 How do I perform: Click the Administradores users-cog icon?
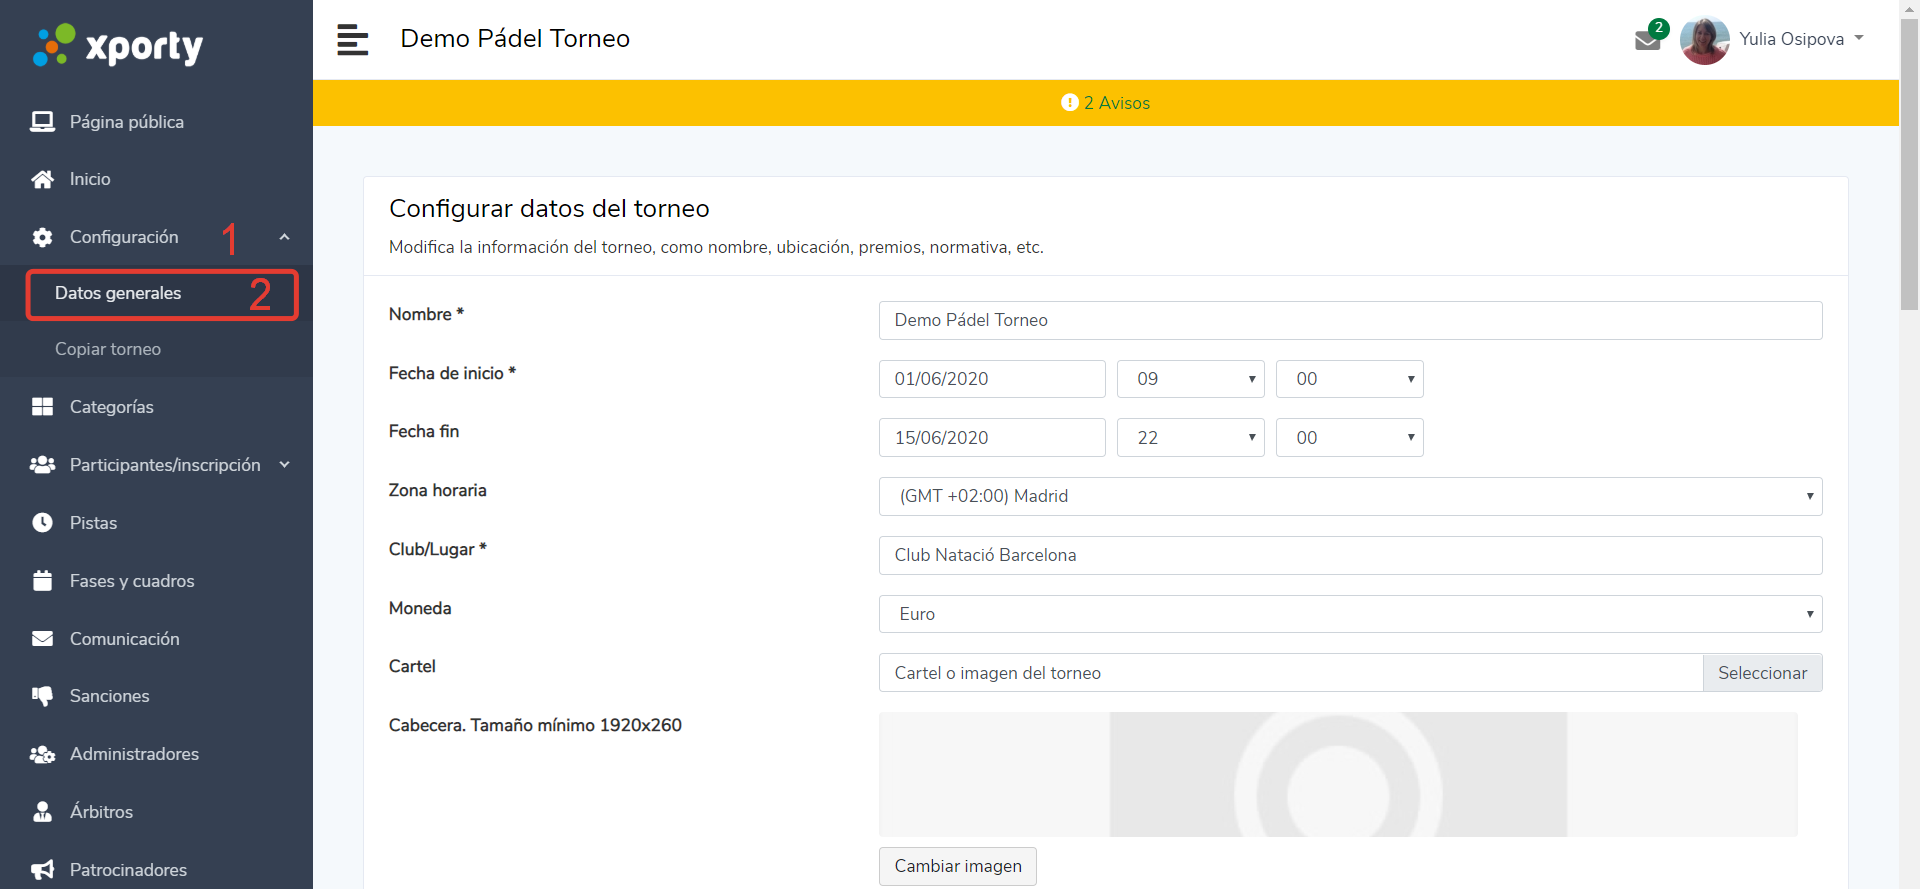tap(42, 754)
